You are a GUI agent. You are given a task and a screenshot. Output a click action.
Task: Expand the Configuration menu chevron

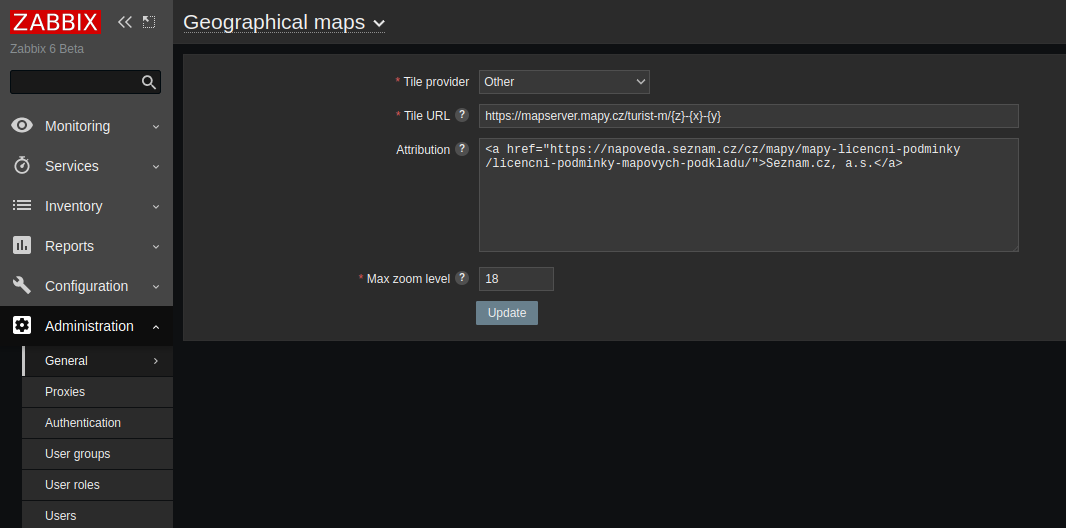click(156, 287)
